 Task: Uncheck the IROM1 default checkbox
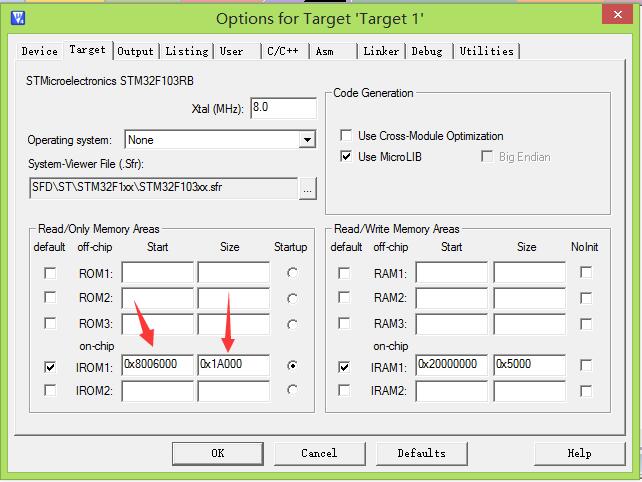point(50,367)
